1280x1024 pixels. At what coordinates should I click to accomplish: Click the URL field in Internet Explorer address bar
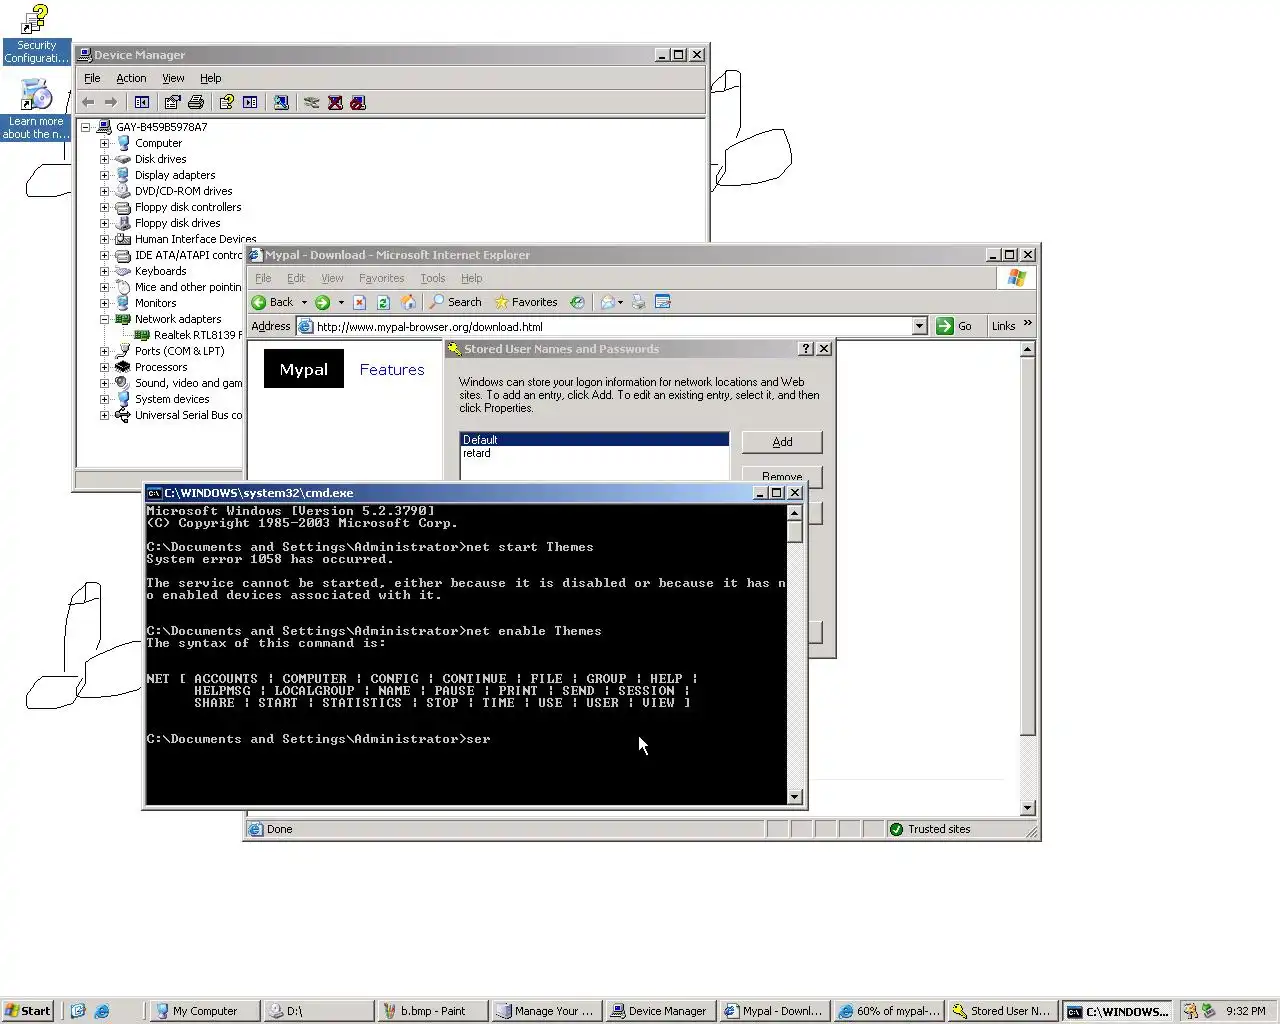[x=612, y=326]
